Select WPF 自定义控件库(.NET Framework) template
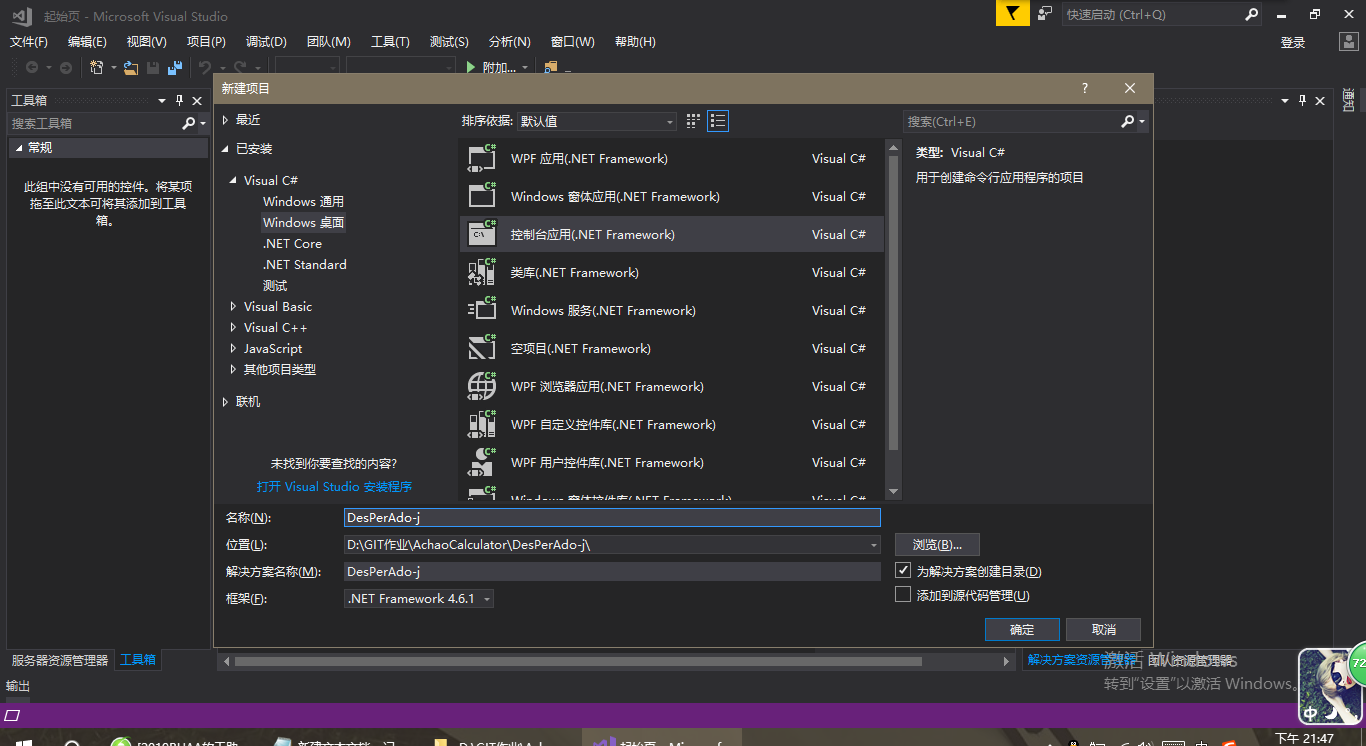 tap(671, 424)
